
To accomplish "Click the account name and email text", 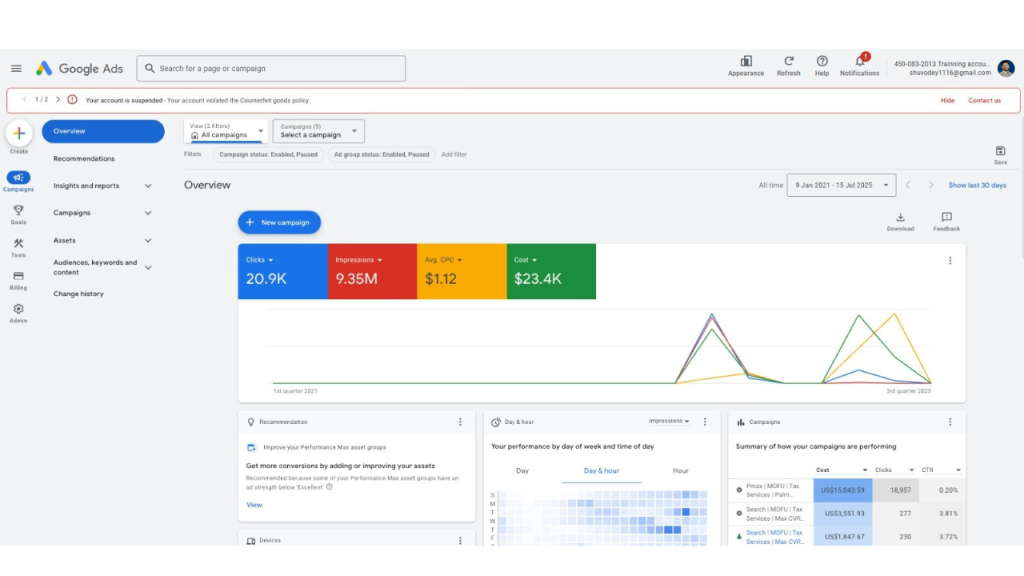I will pos(942,69).
